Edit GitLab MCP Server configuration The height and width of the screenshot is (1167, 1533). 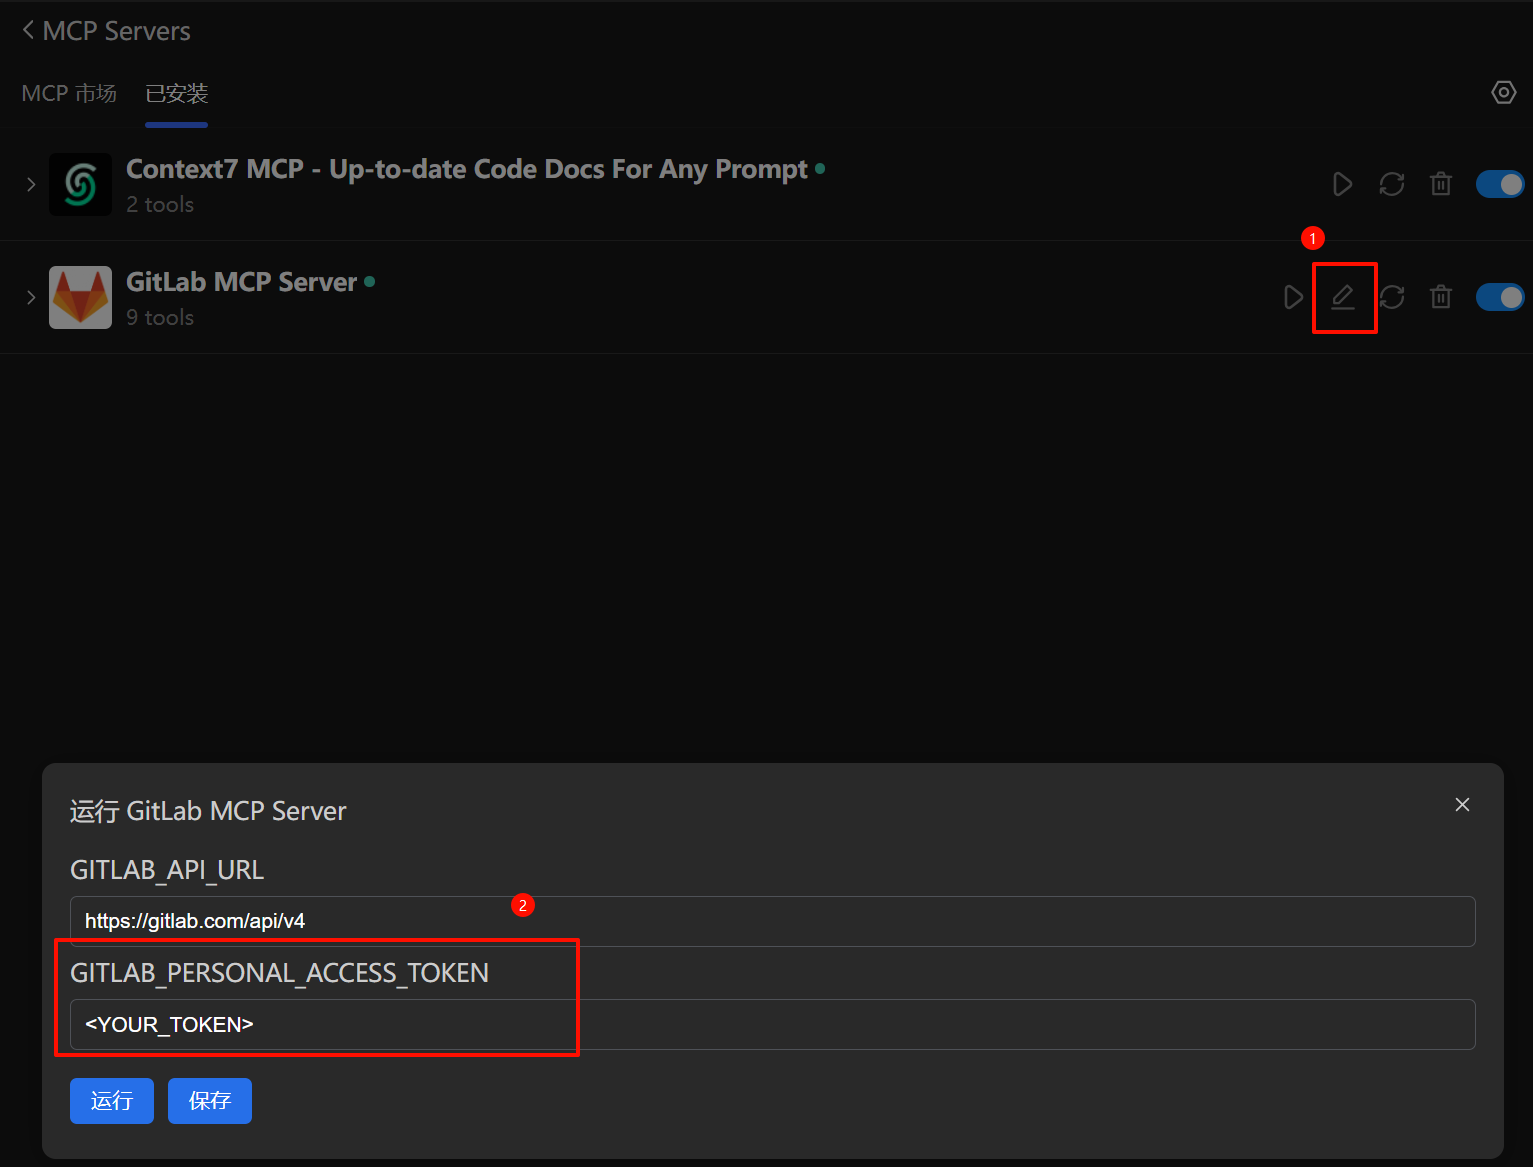[1343, 297]
